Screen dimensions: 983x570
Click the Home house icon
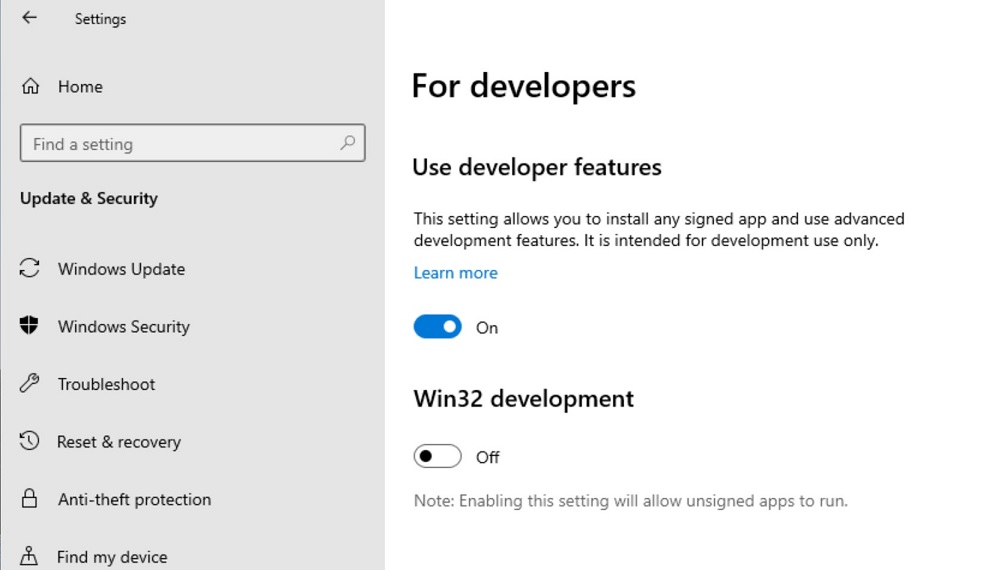click(30, 87)
